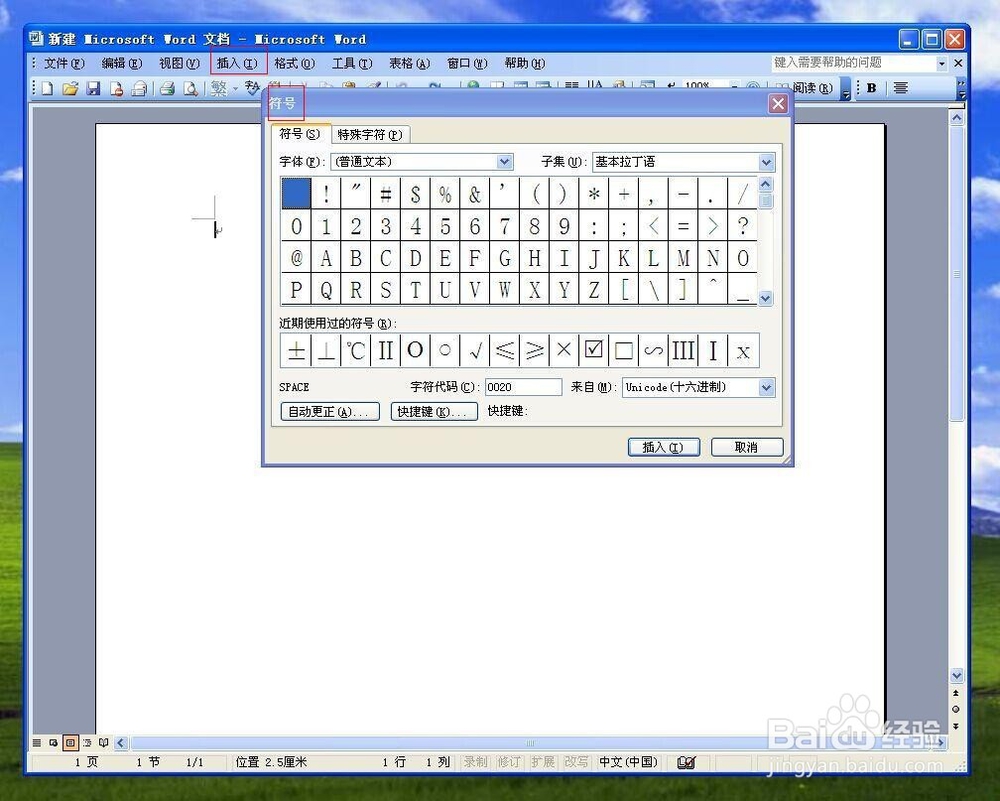Click the document vertical scrollbar up arrow
The height and width of the screenshot is (801, 1000).
pyautogui.click(x=957, y=117)
